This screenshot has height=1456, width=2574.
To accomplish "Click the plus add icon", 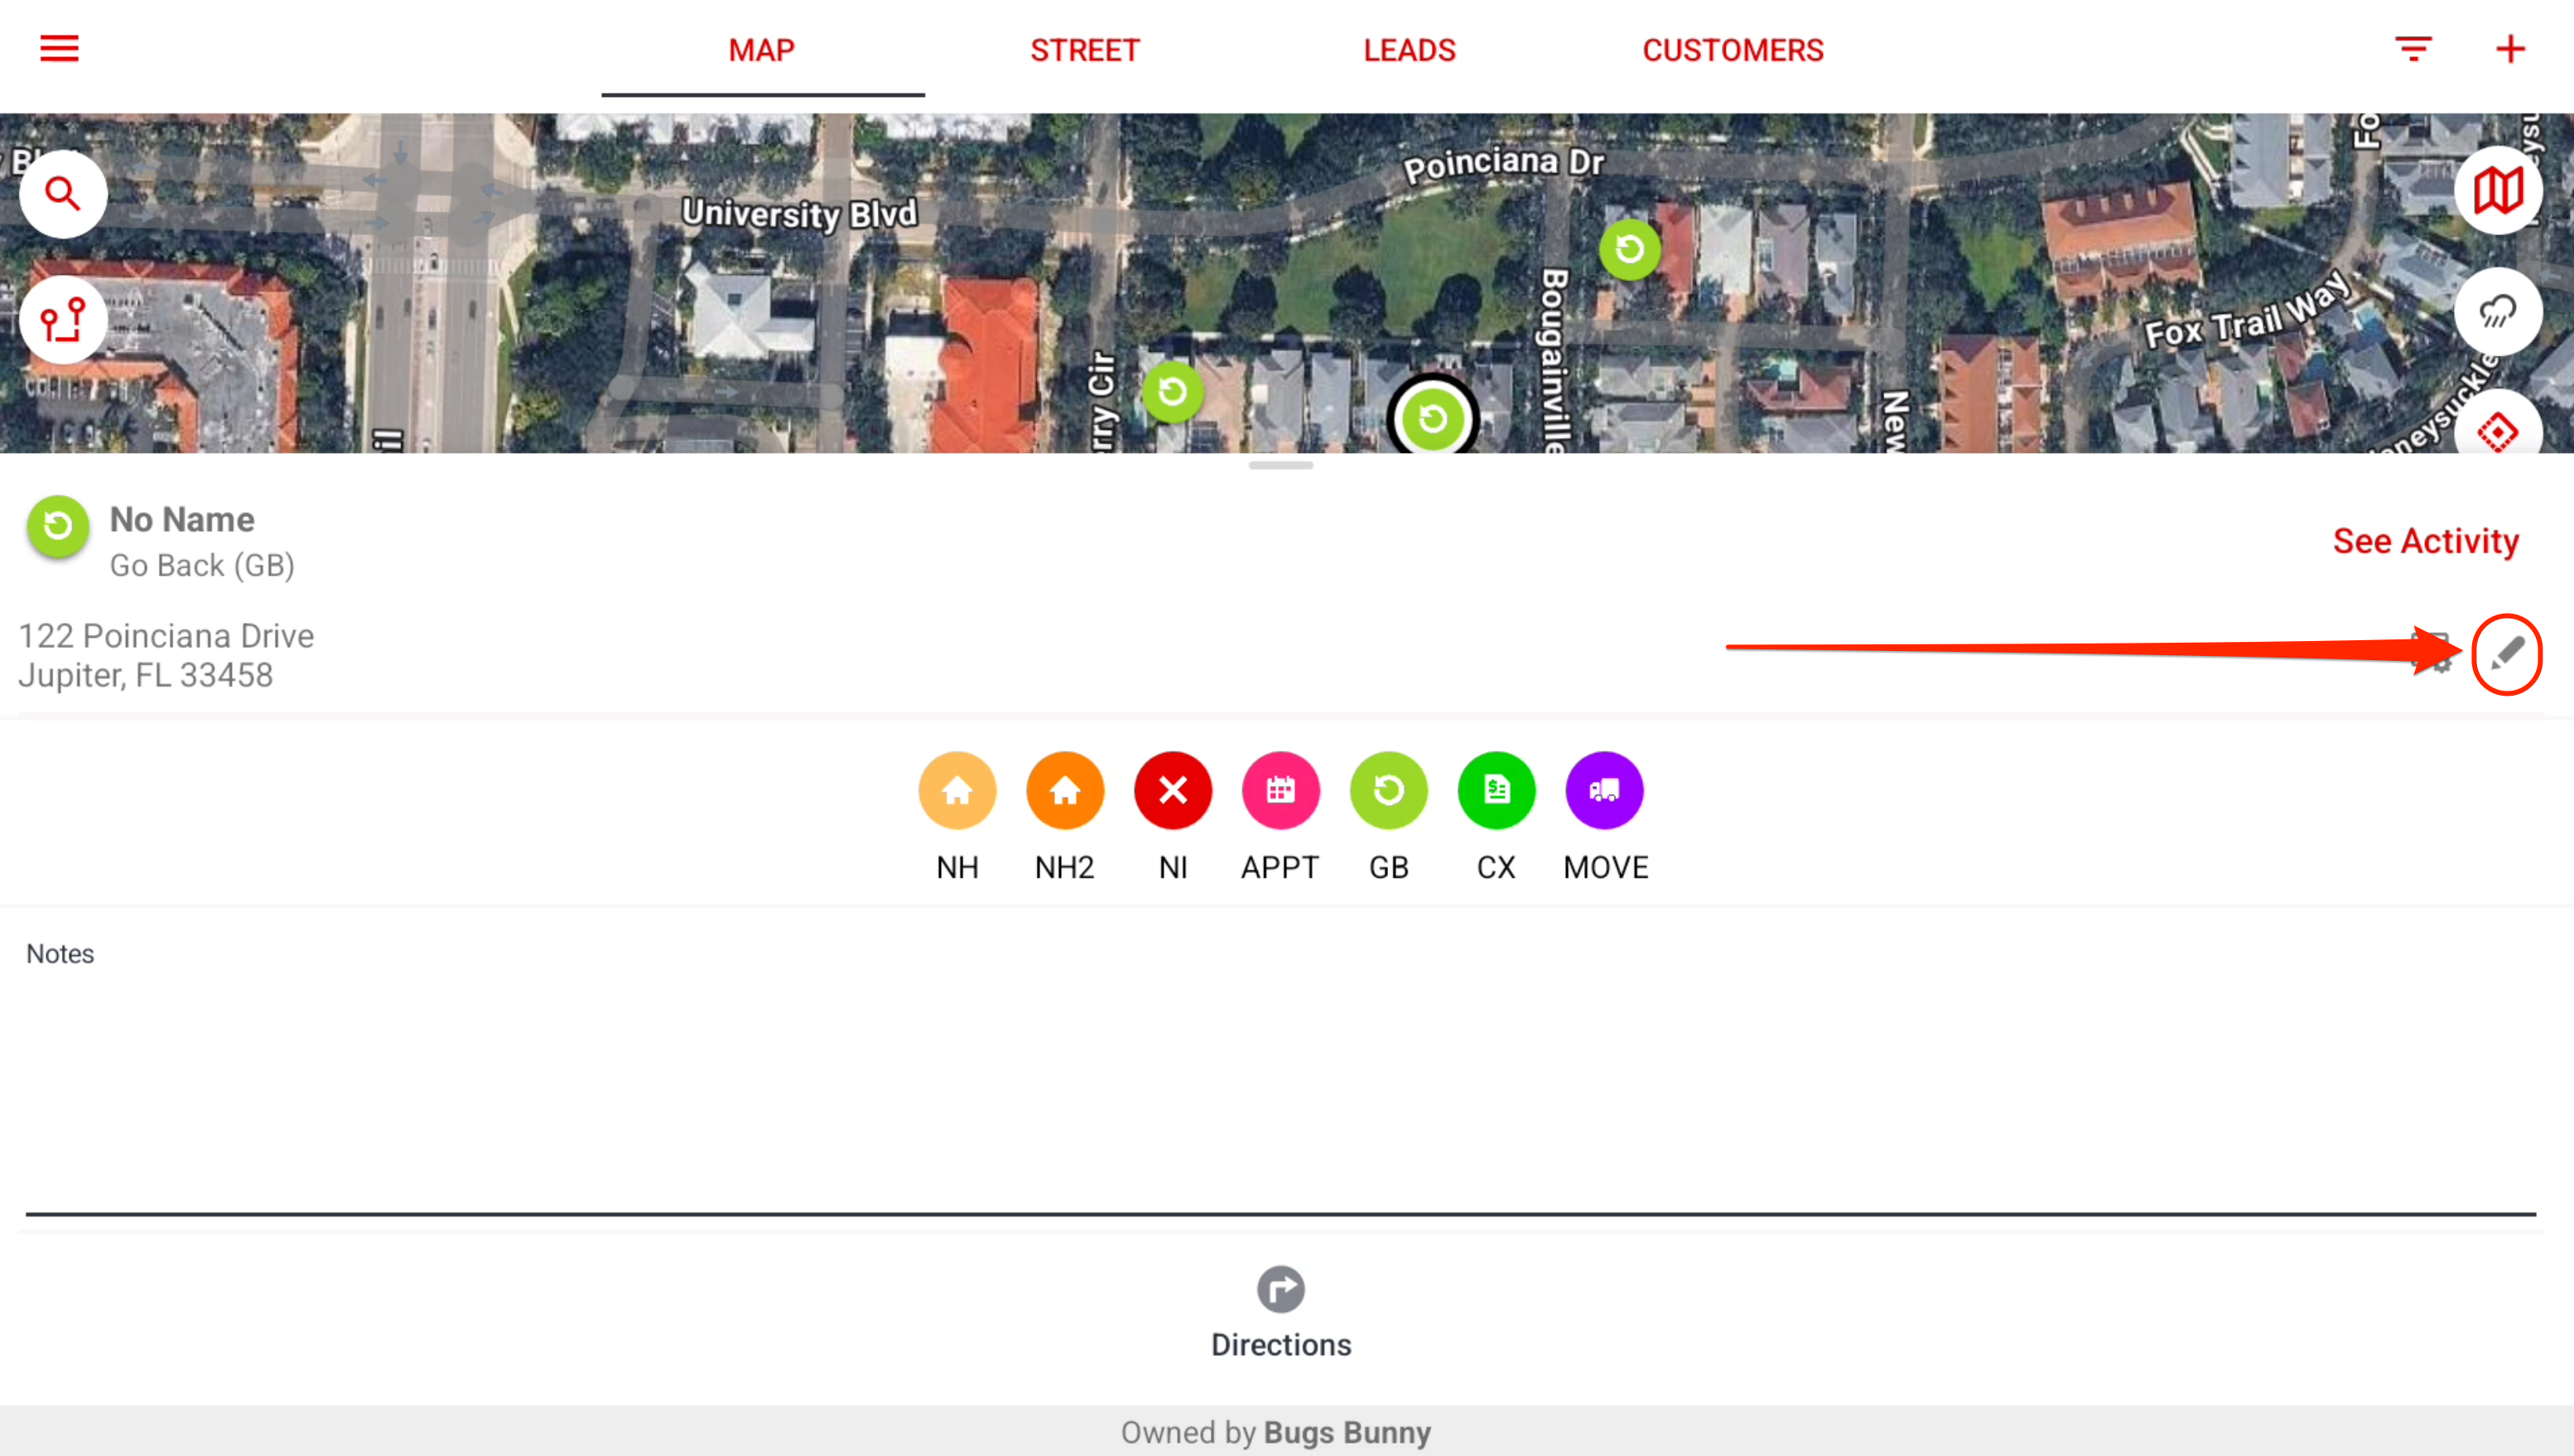I will coord(2510,49).
